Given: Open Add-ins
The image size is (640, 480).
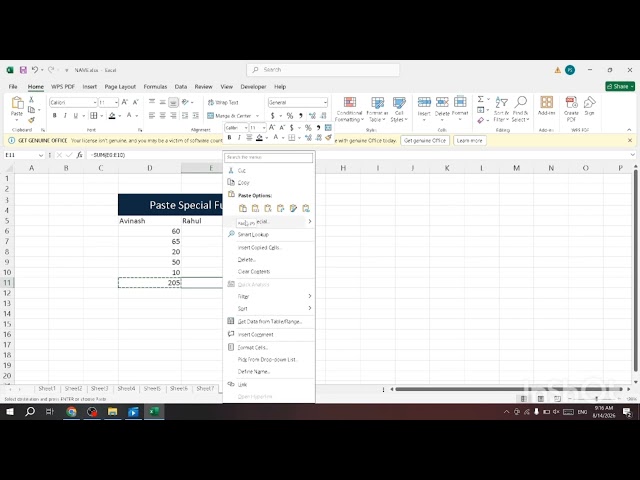Looking at the screenshot, I should point(547,106).
